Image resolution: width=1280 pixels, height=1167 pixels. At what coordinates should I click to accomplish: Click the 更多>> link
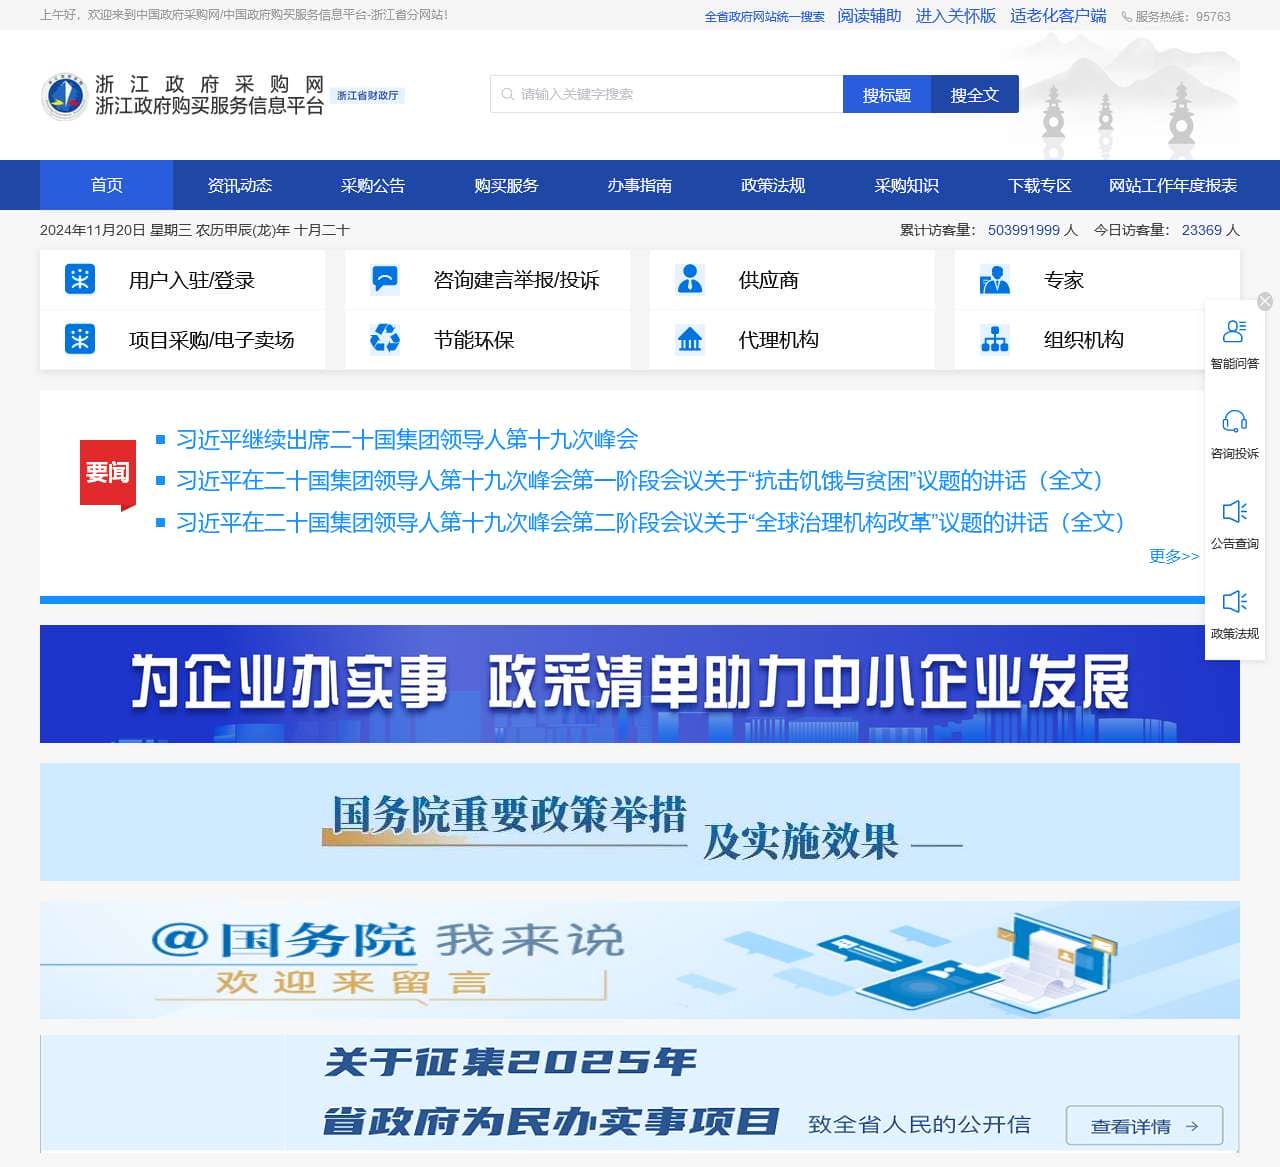pyautogui.click(x=1174, y=556)
